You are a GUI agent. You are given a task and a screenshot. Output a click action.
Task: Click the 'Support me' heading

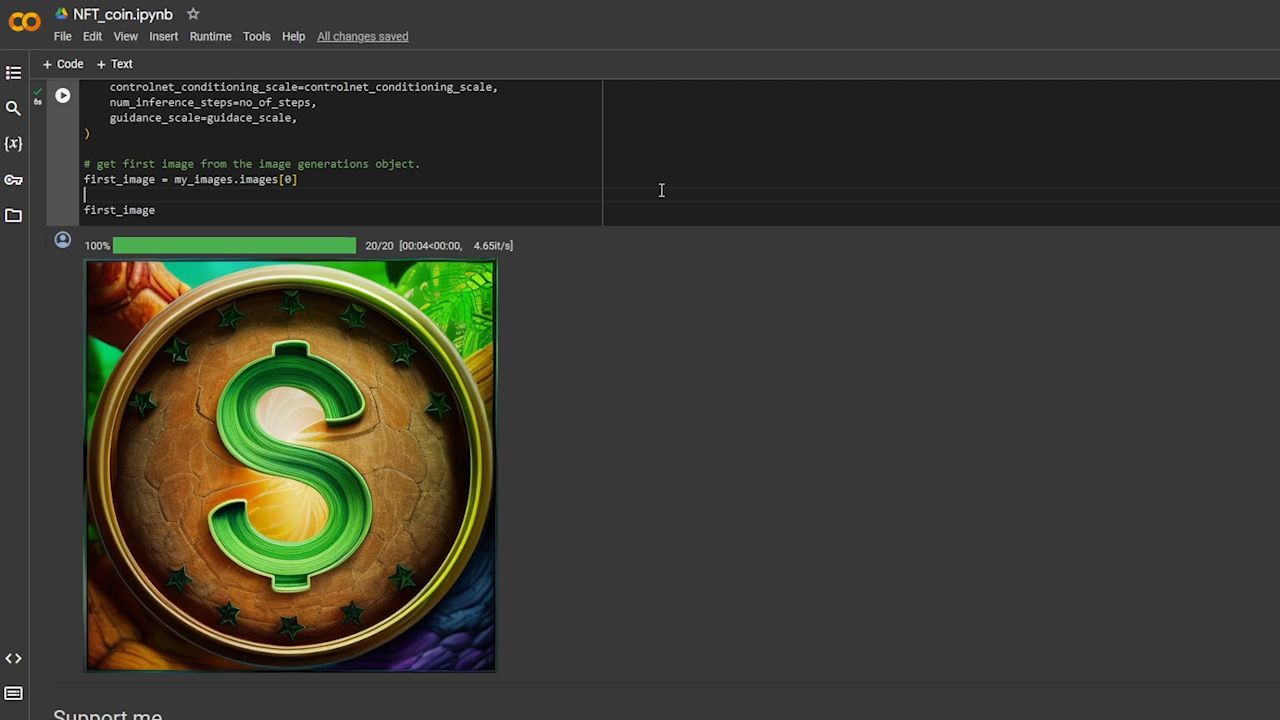(x=107, y=714)
